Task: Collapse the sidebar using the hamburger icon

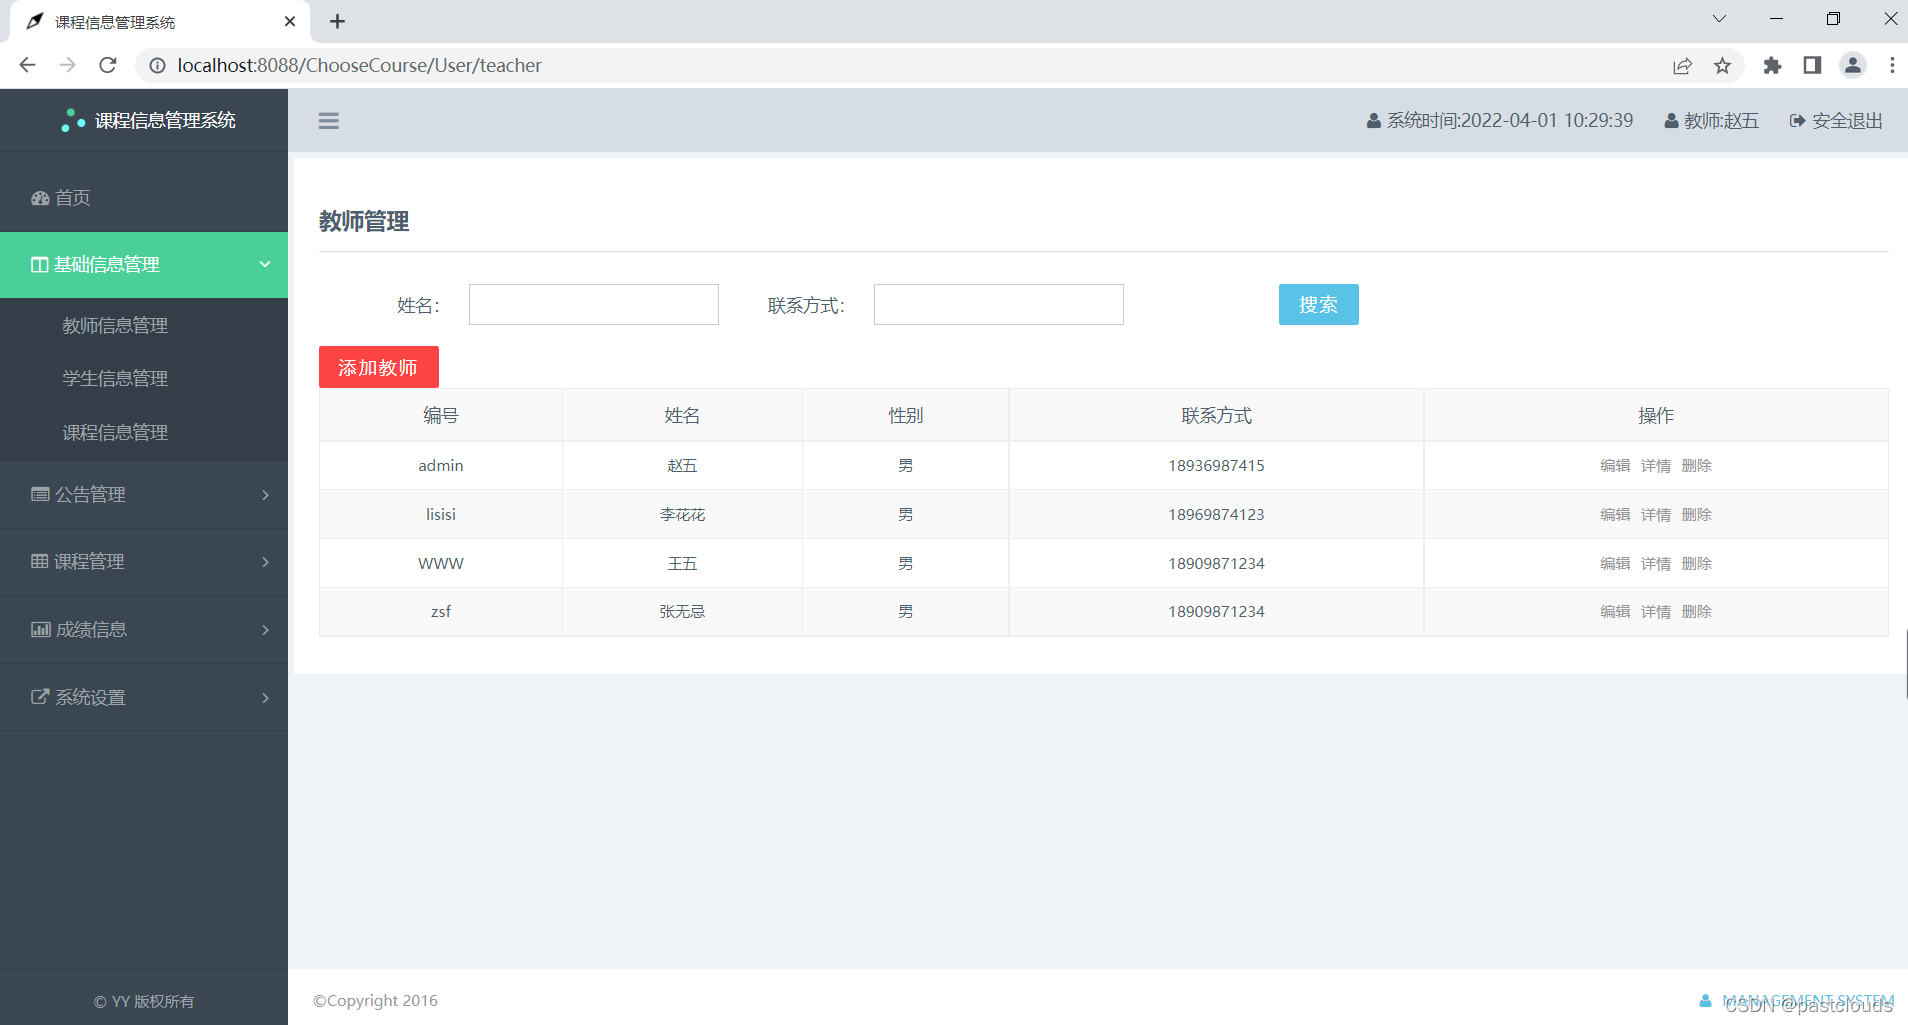Action: tap(329, 120)
